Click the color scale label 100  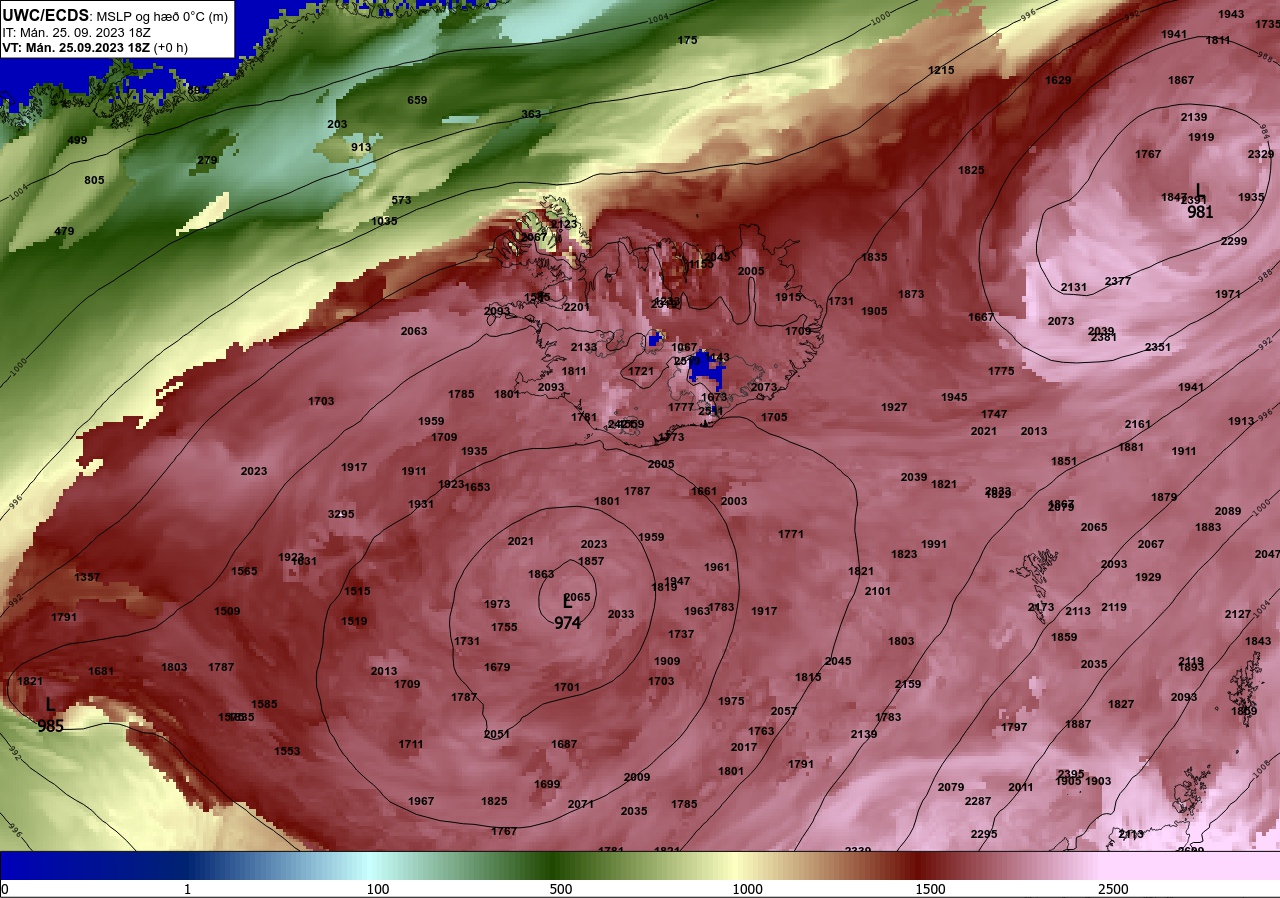click(x=378, y=889)
